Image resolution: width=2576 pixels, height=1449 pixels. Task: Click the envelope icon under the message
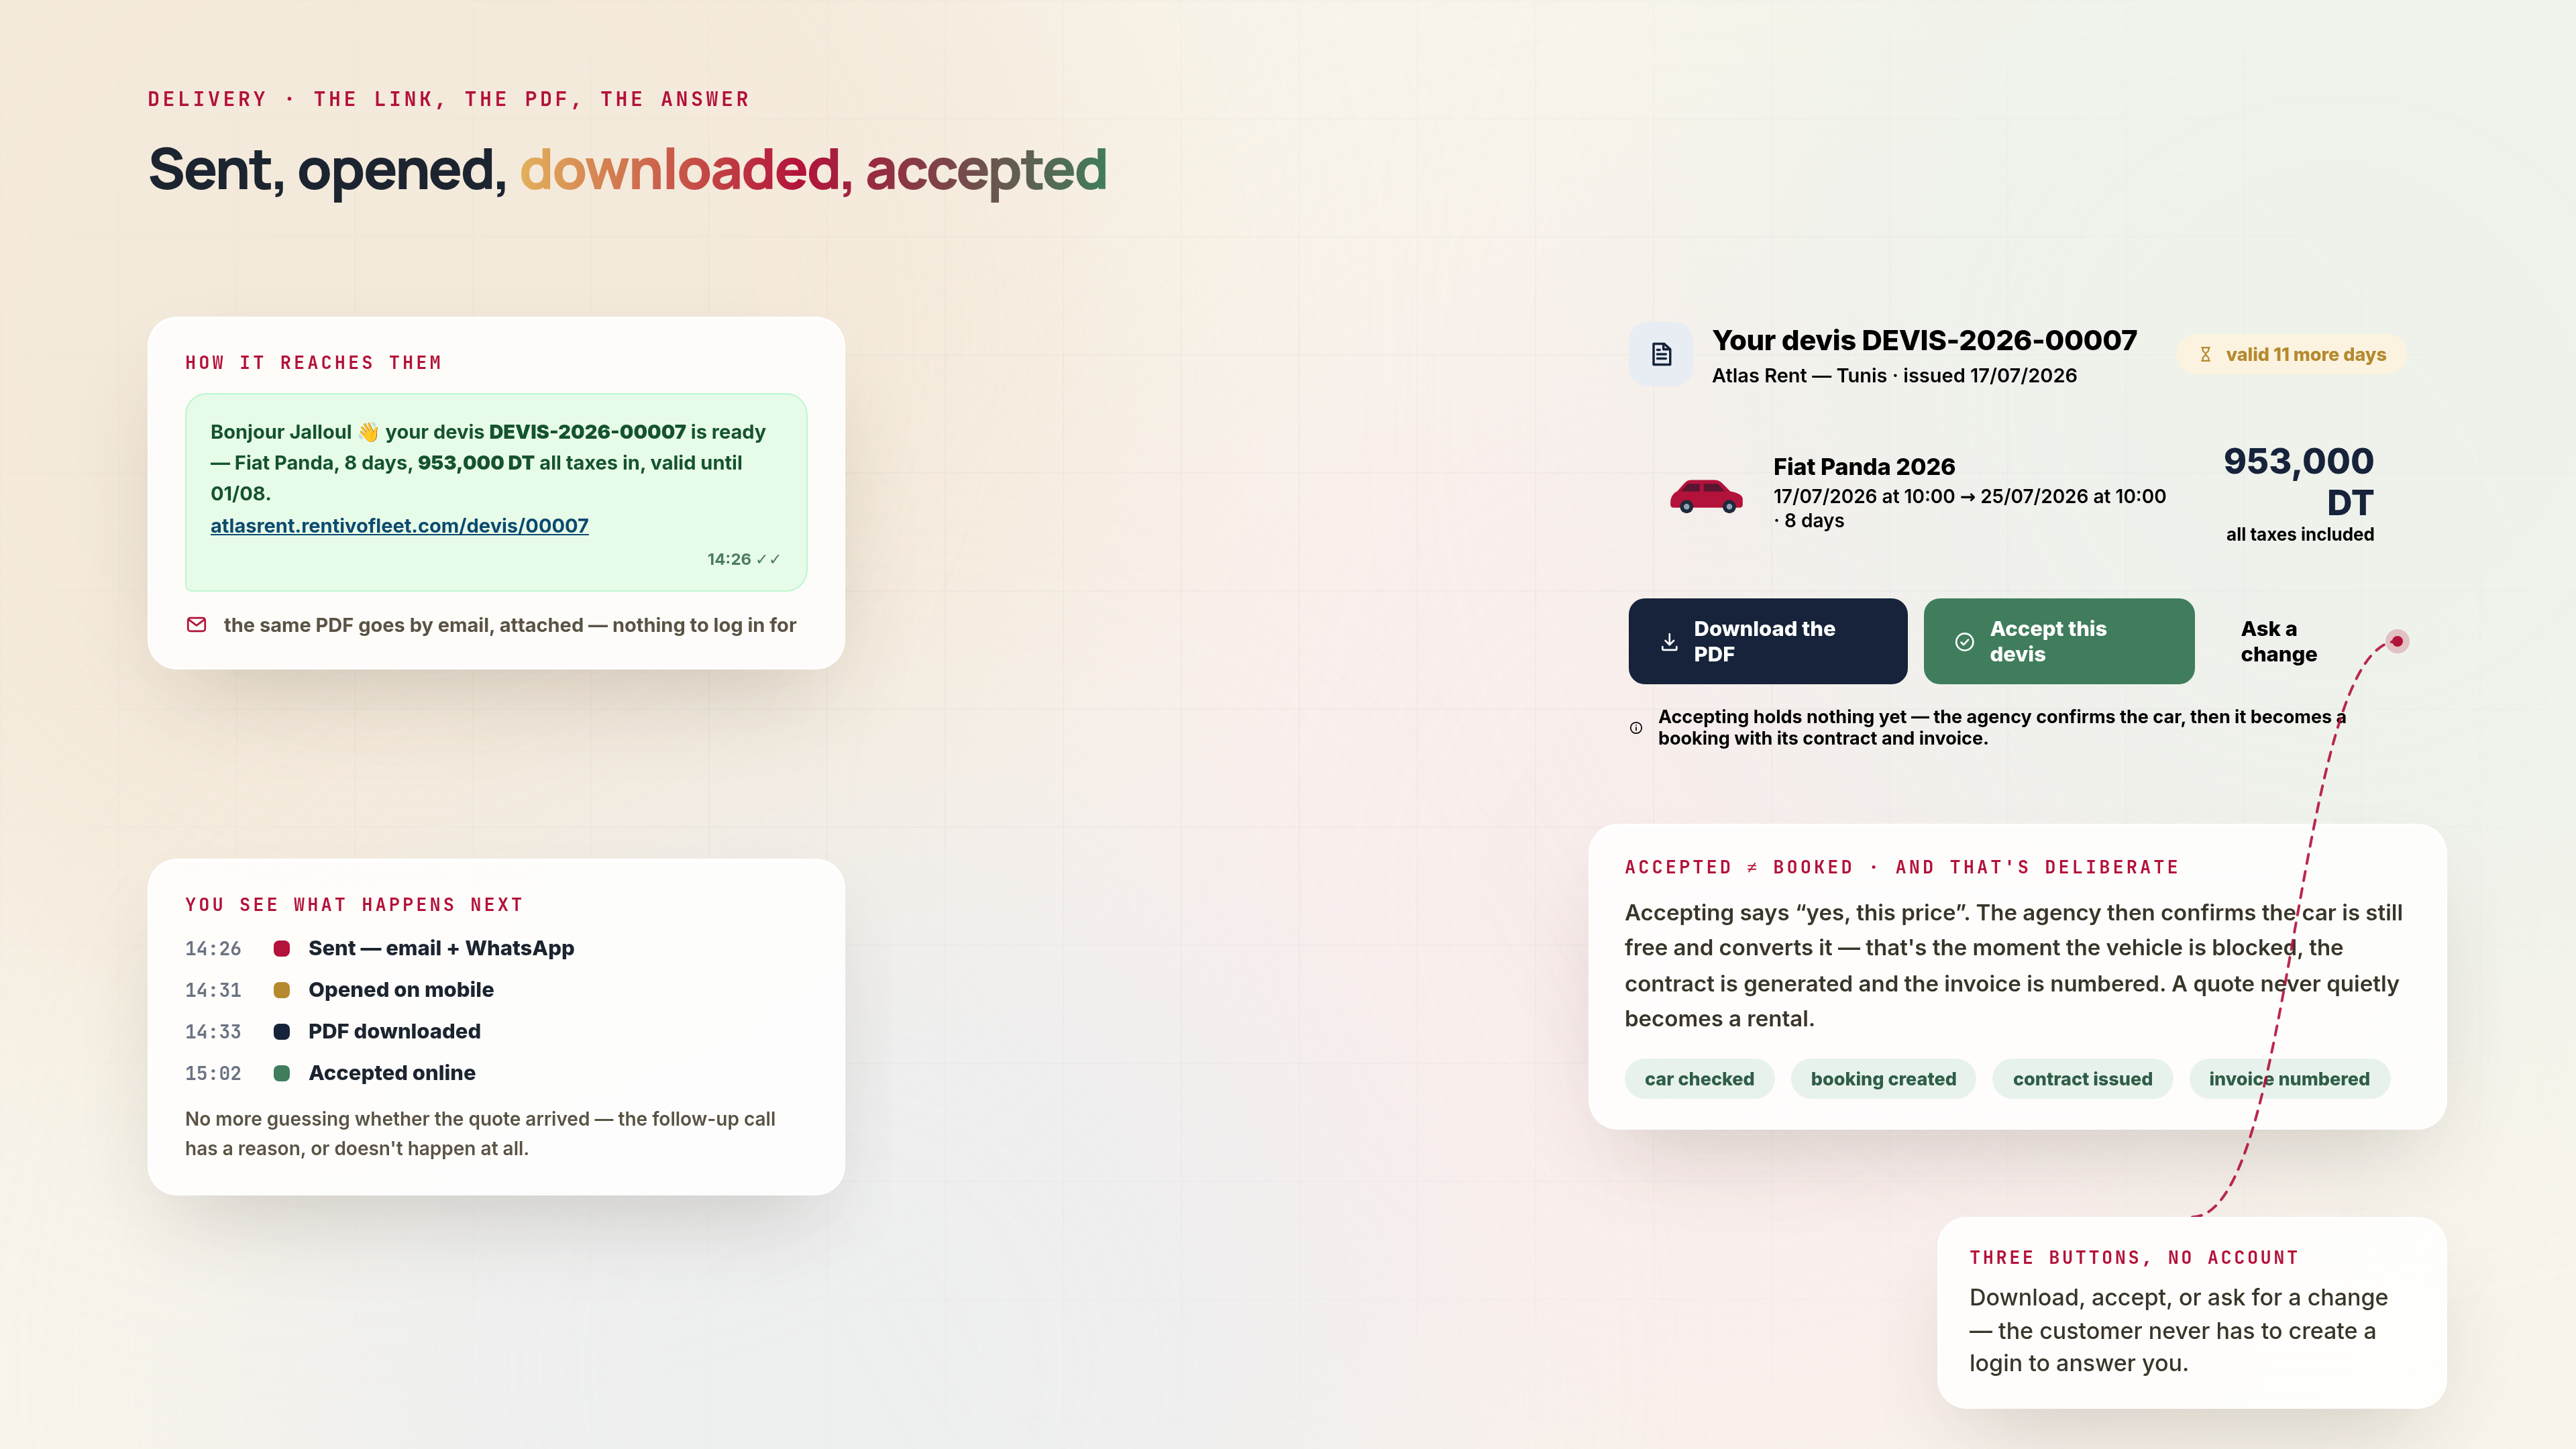(x=197, y=625)
